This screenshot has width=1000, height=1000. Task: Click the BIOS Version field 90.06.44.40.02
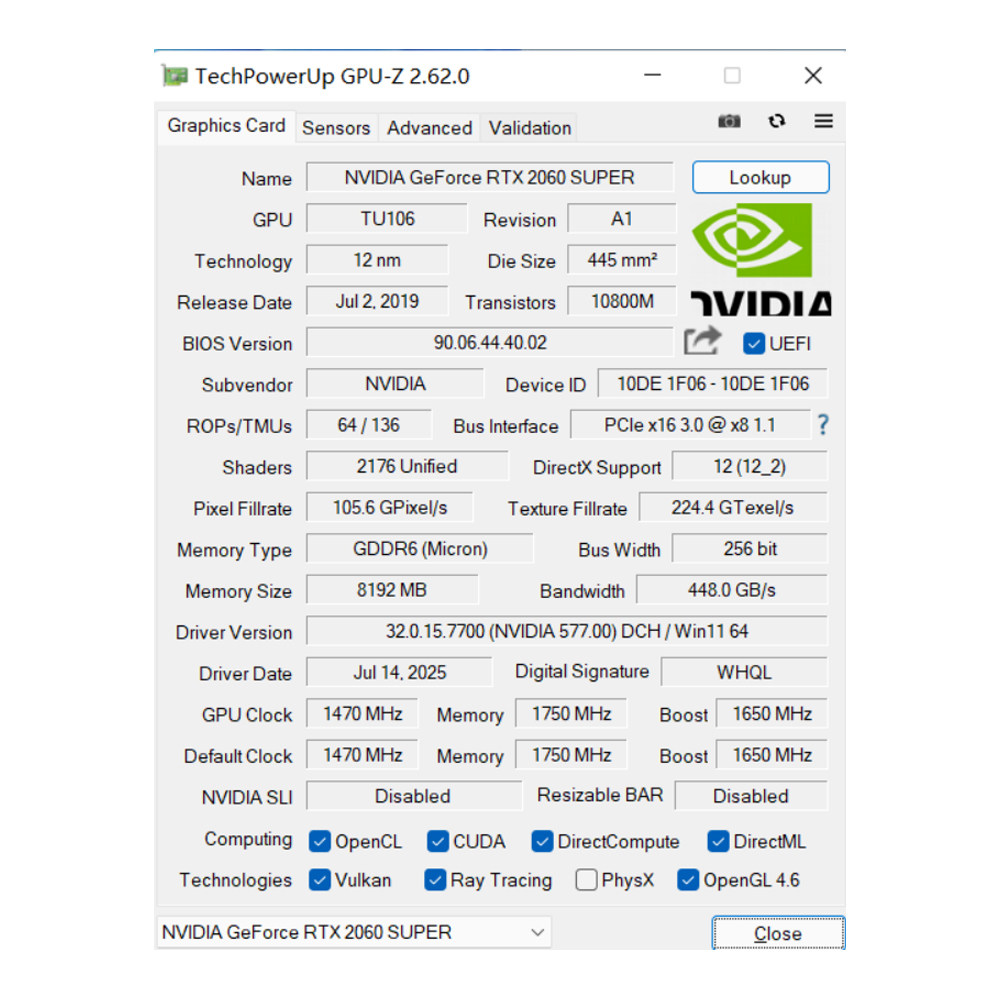click(x=489, y=342)
